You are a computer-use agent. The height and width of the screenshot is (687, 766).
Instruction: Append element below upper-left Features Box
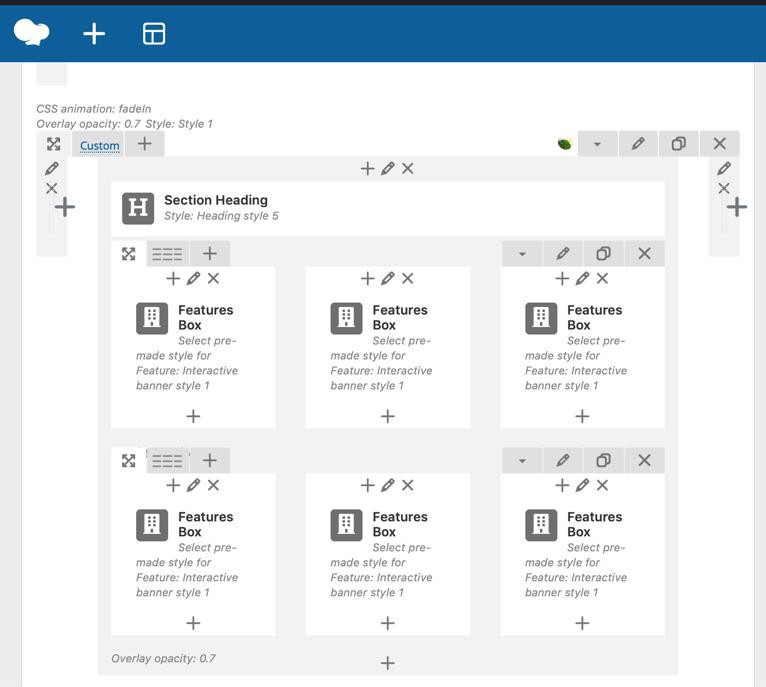(193, 416)
